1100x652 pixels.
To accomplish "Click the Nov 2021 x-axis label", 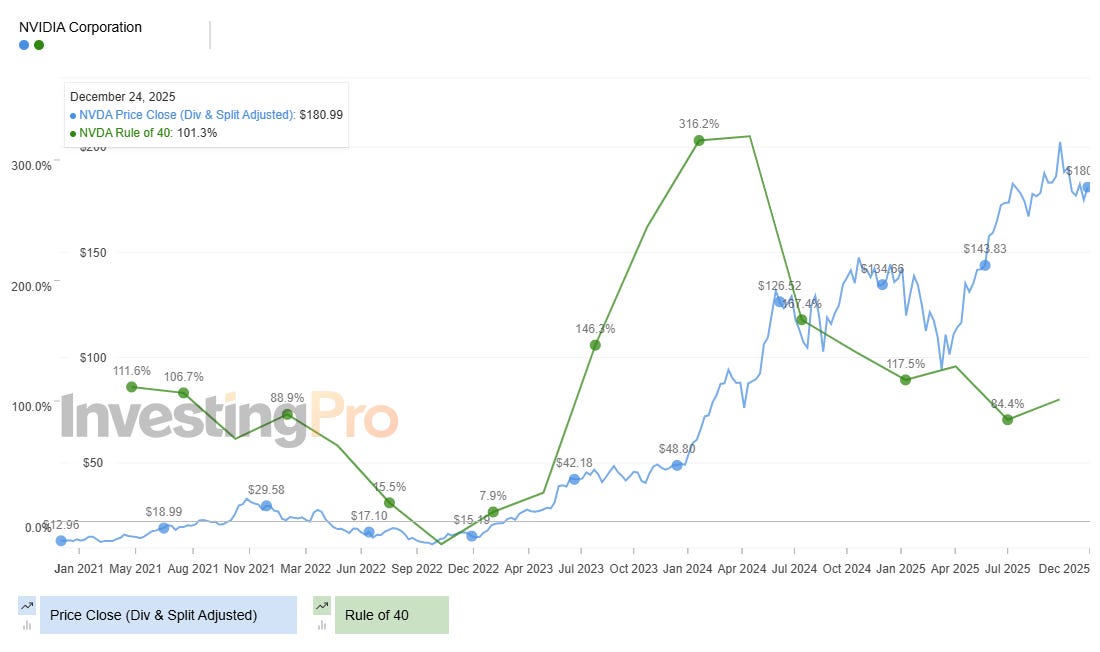I will coord(248,568).
